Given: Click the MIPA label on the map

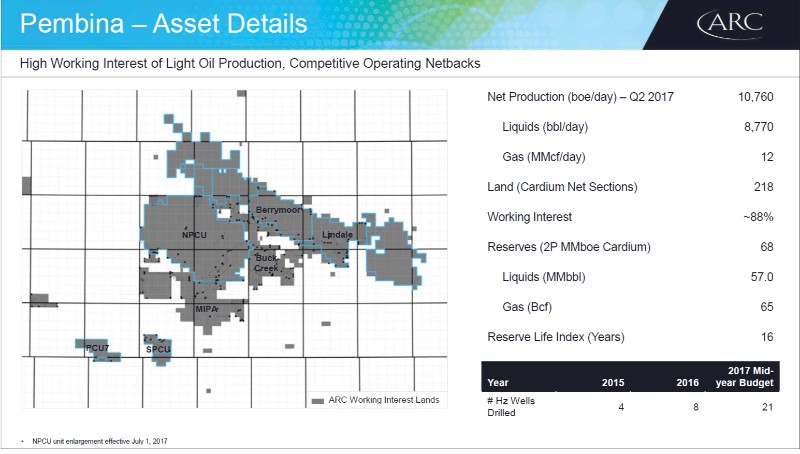Looking at the screenshot, I should pyautogui.click(x=207, y=309).
